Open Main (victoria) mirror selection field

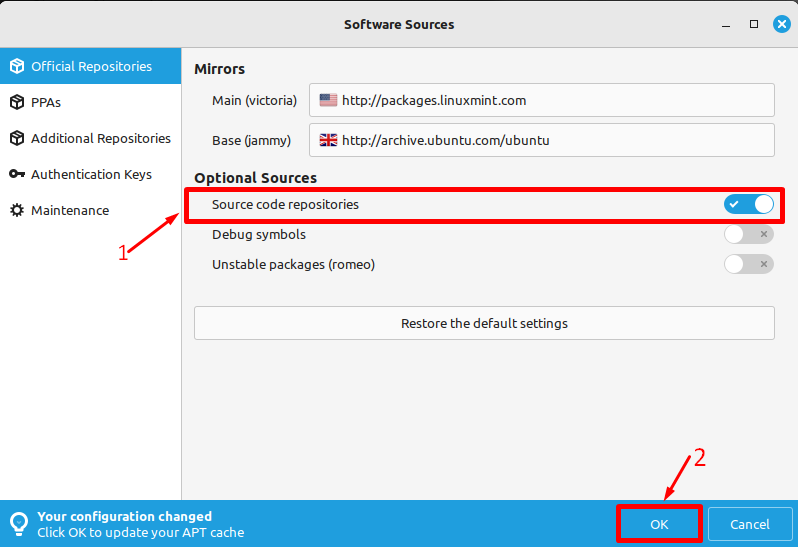[x=541, y=100]
